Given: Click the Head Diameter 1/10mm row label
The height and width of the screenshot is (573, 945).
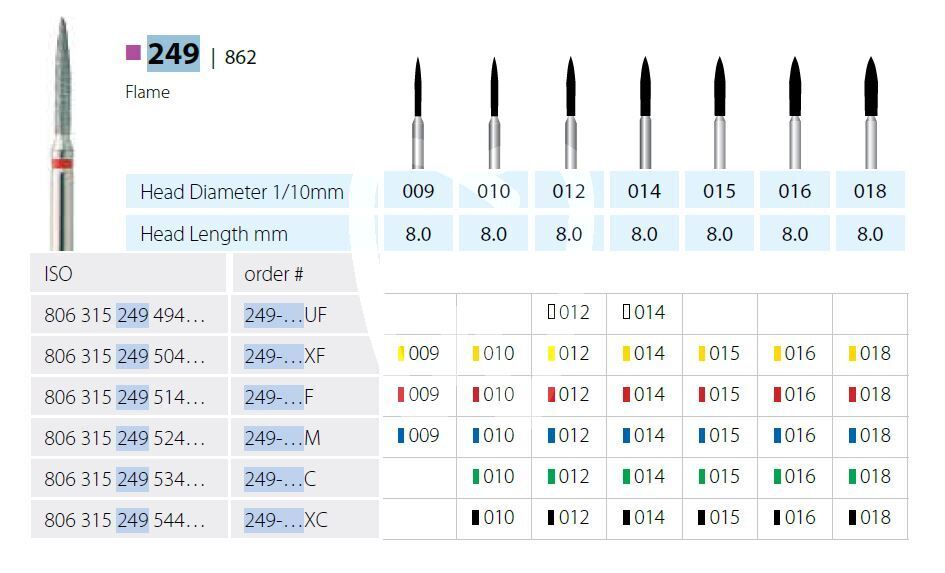Looking at the screenshot, I should pos(241,191).
